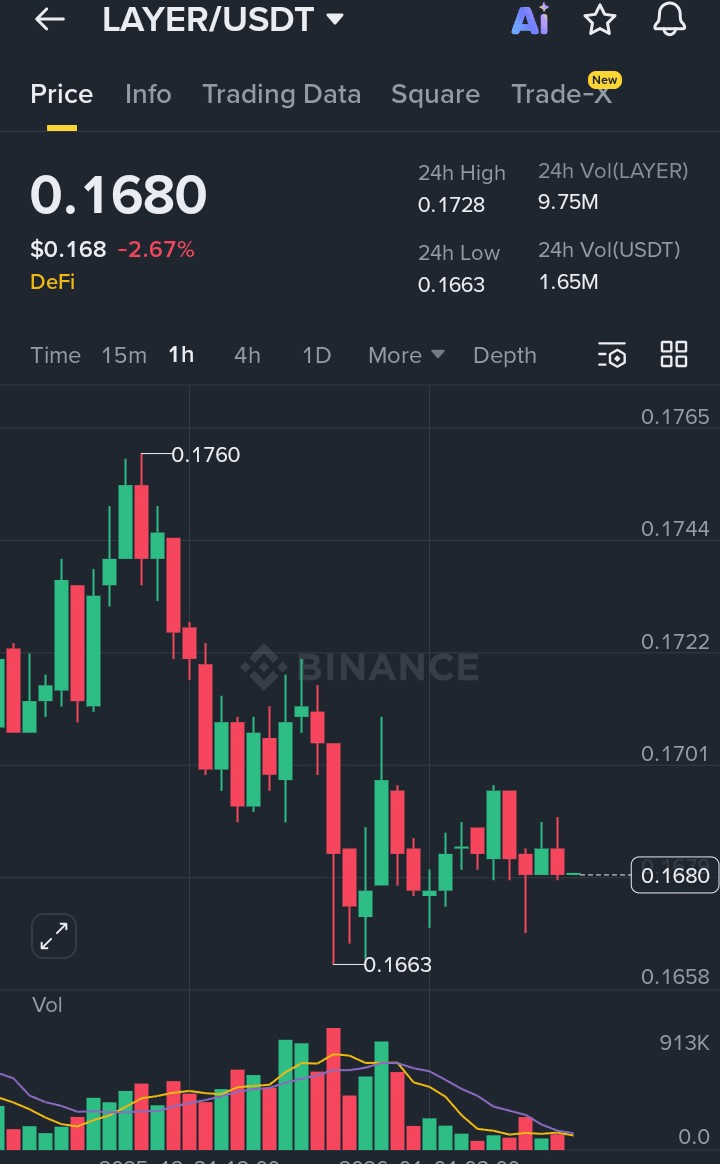
Task: Go to the Square tab
Action: pos(435,94)
